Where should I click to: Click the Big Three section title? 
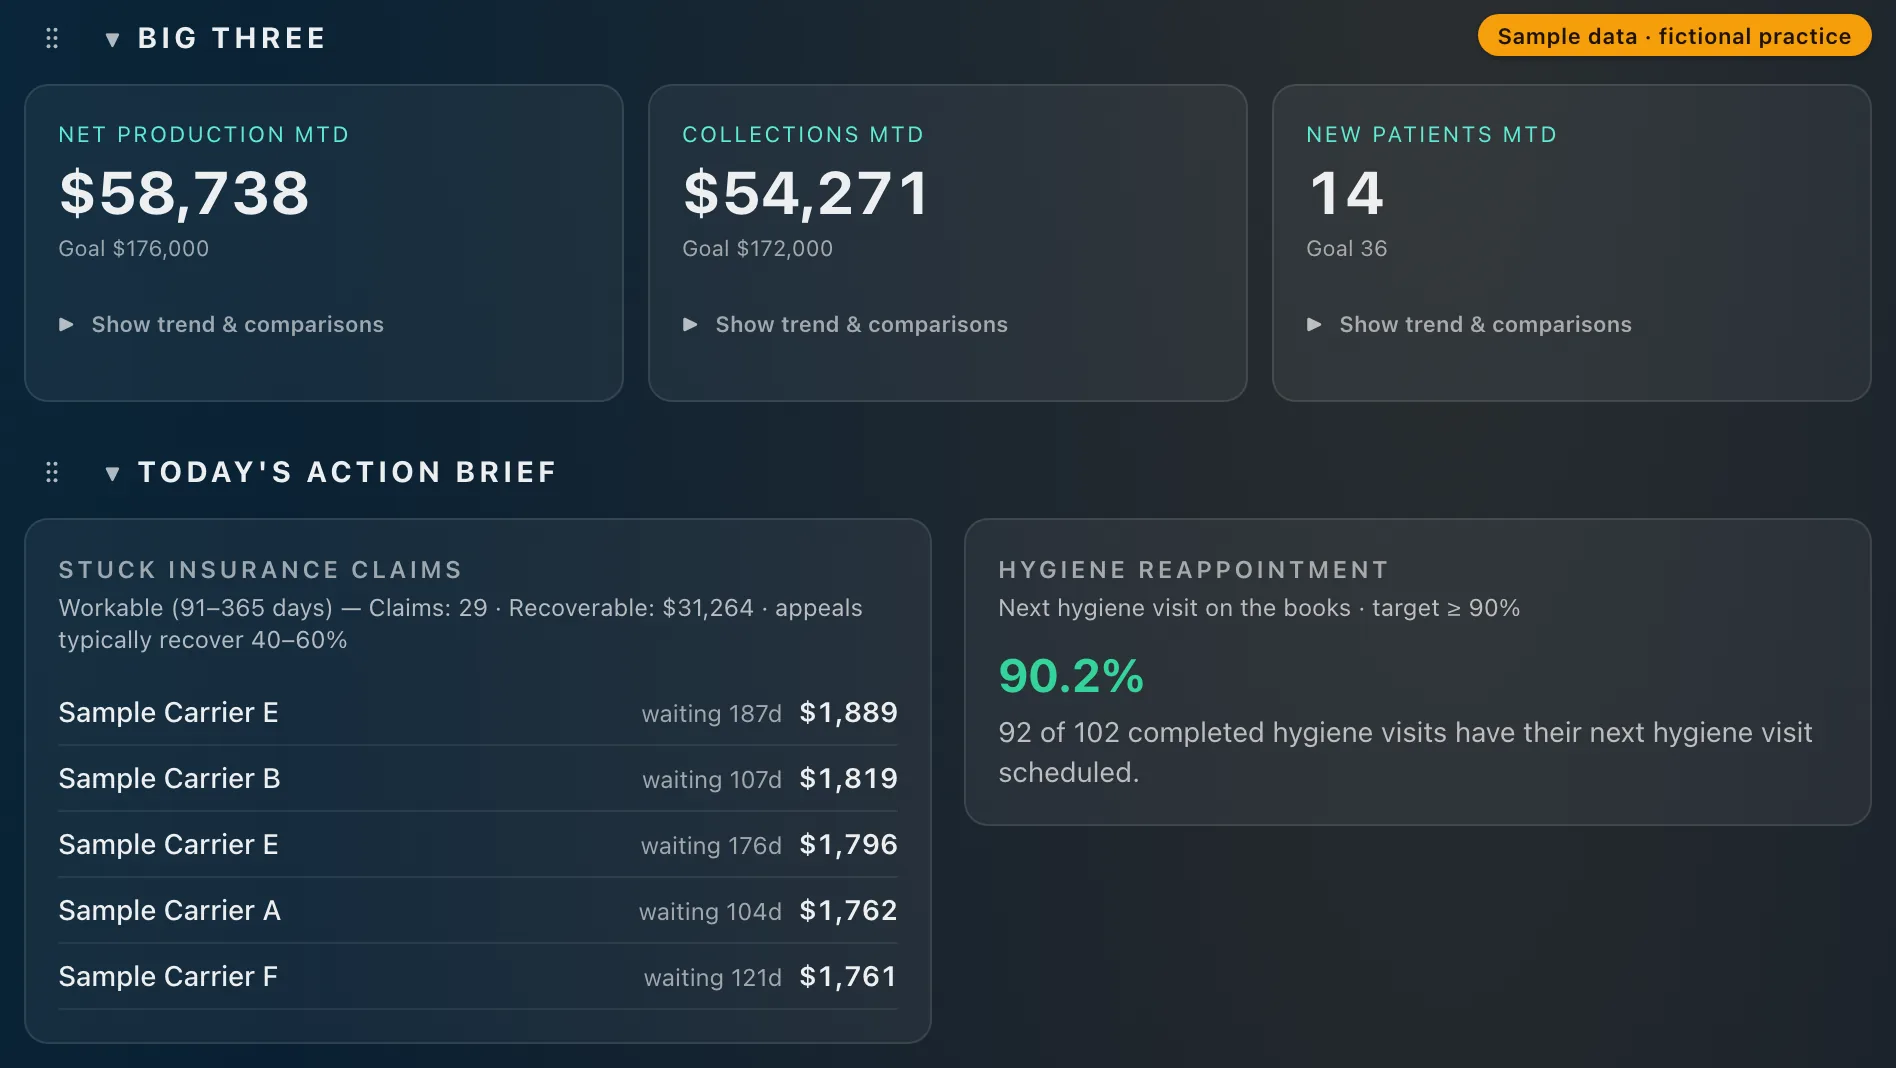(x=232, y=38)
